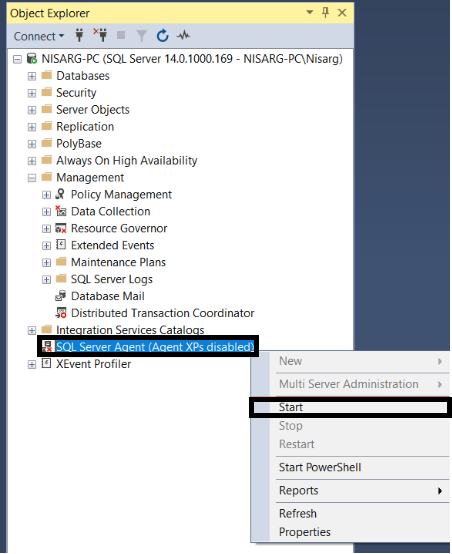Click the Disconnect plug icon with red X
The width and height of the screenshot is (452, 554).
(100, 35)
